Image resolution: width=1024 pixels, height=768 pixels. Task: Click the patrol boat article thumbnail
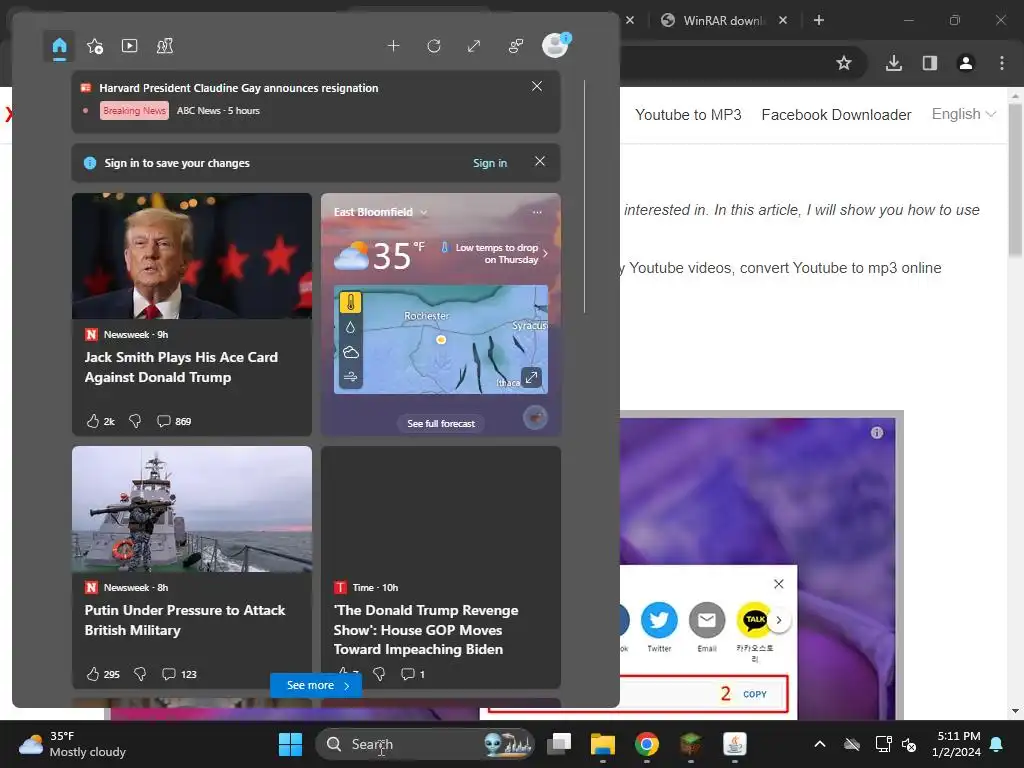click(x=192, y=509)
